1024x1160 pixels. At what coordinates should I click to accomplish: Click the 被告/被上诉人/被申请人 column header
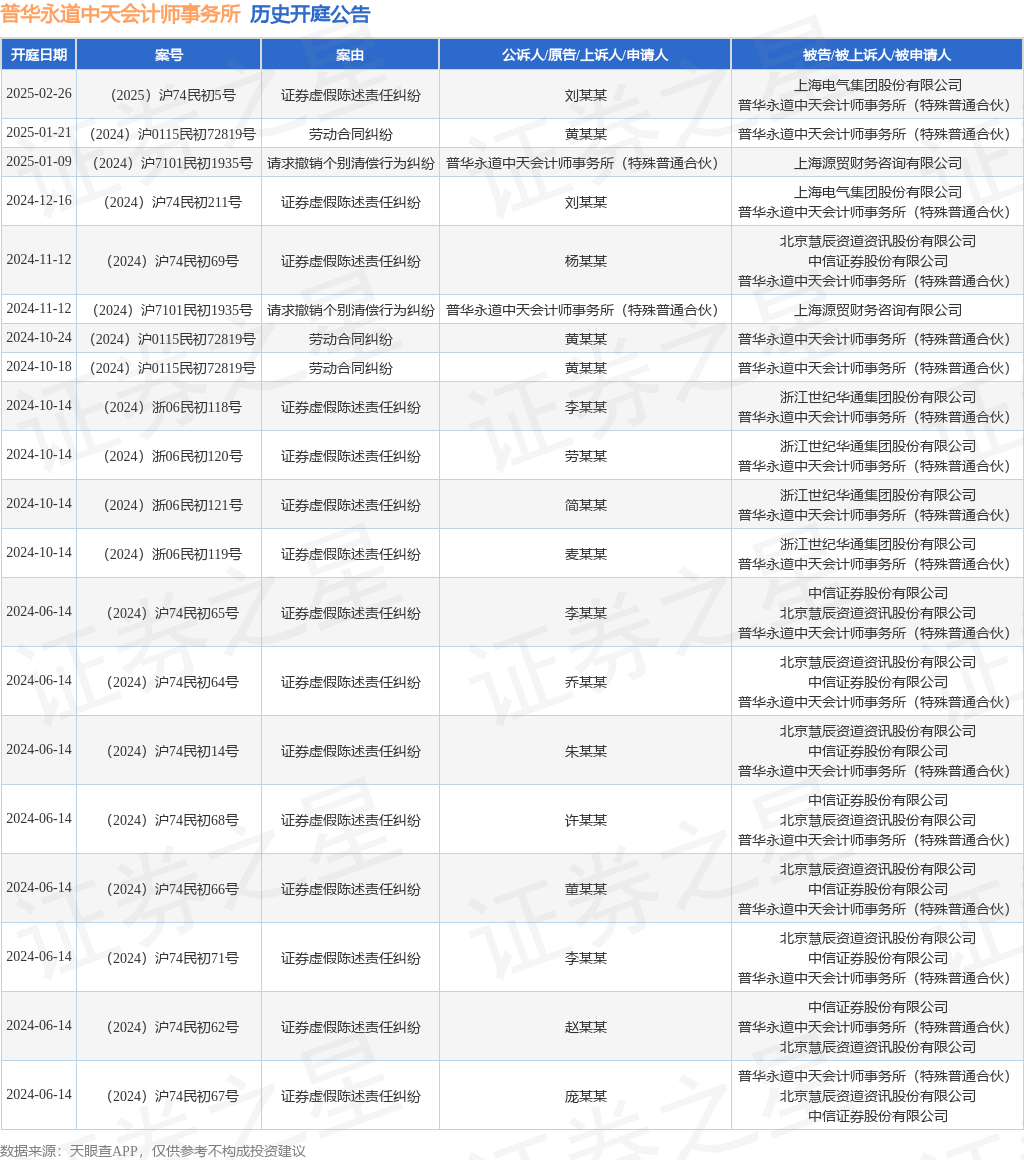877,55
